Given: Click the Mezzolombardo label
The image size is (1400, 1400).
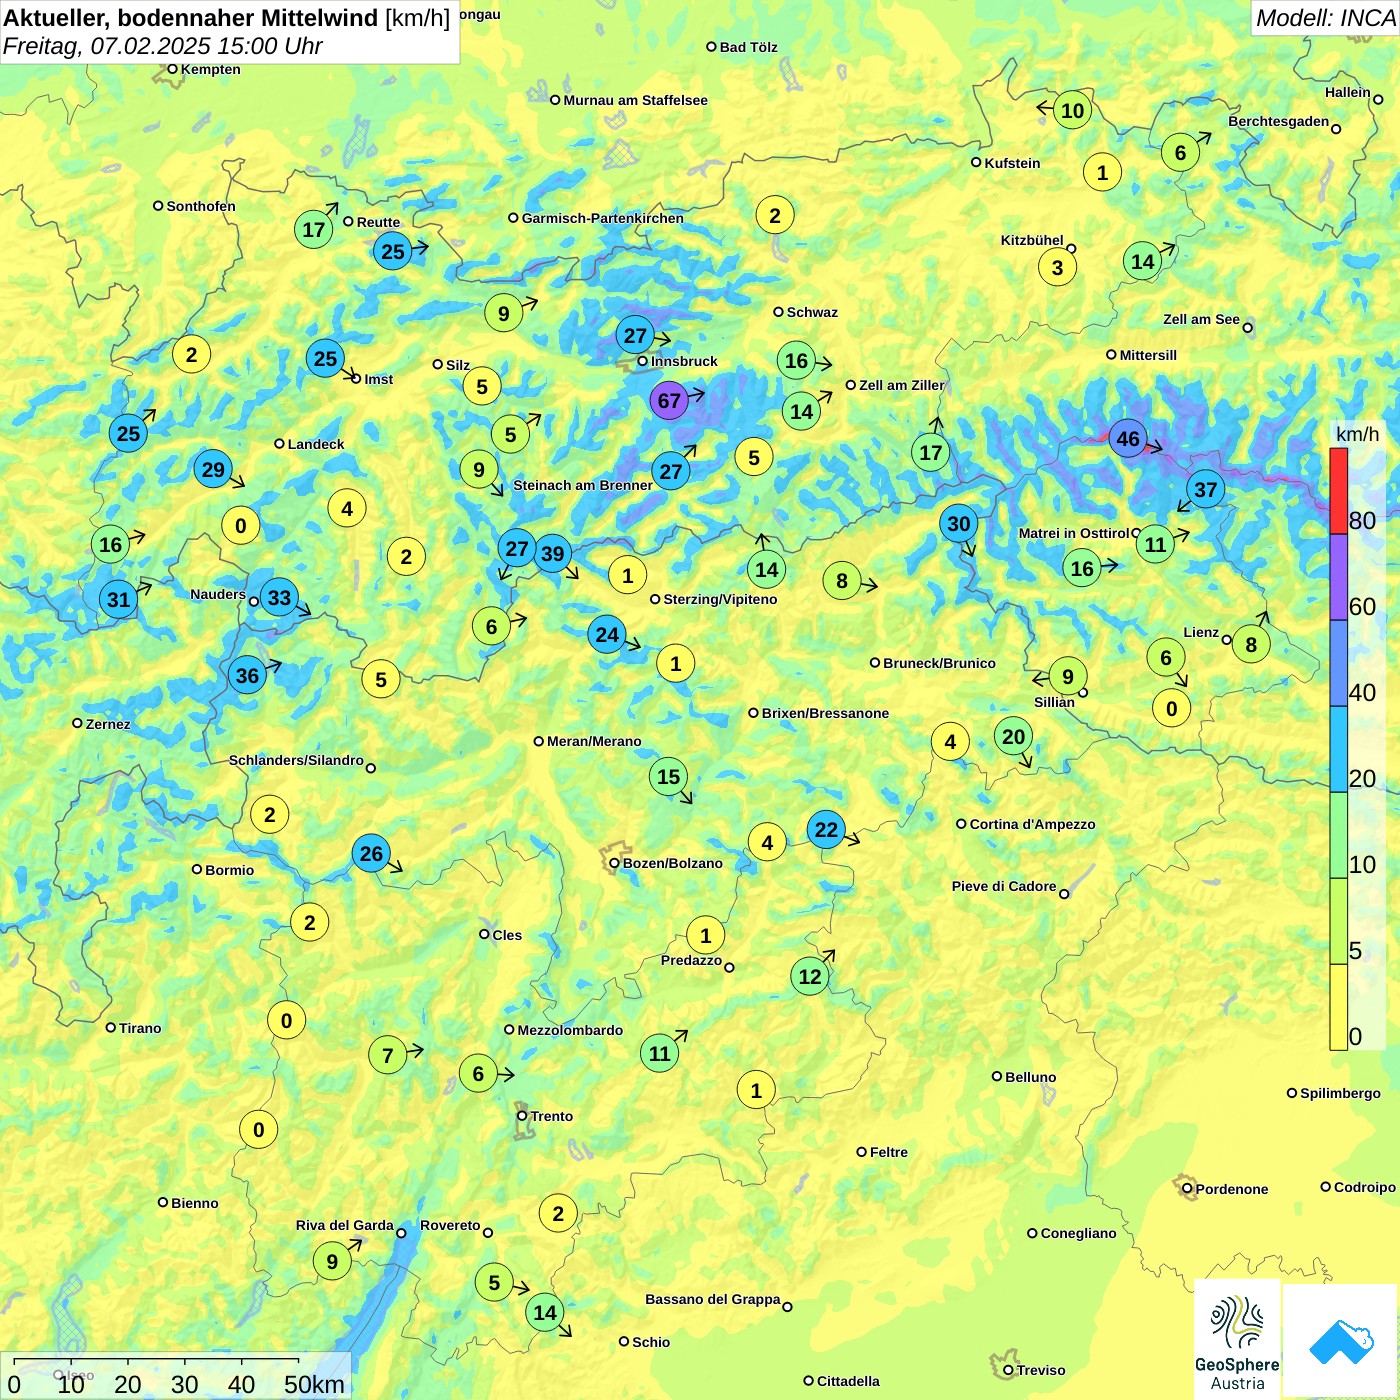Looking at the screenshot, I should pos(570,1031).
